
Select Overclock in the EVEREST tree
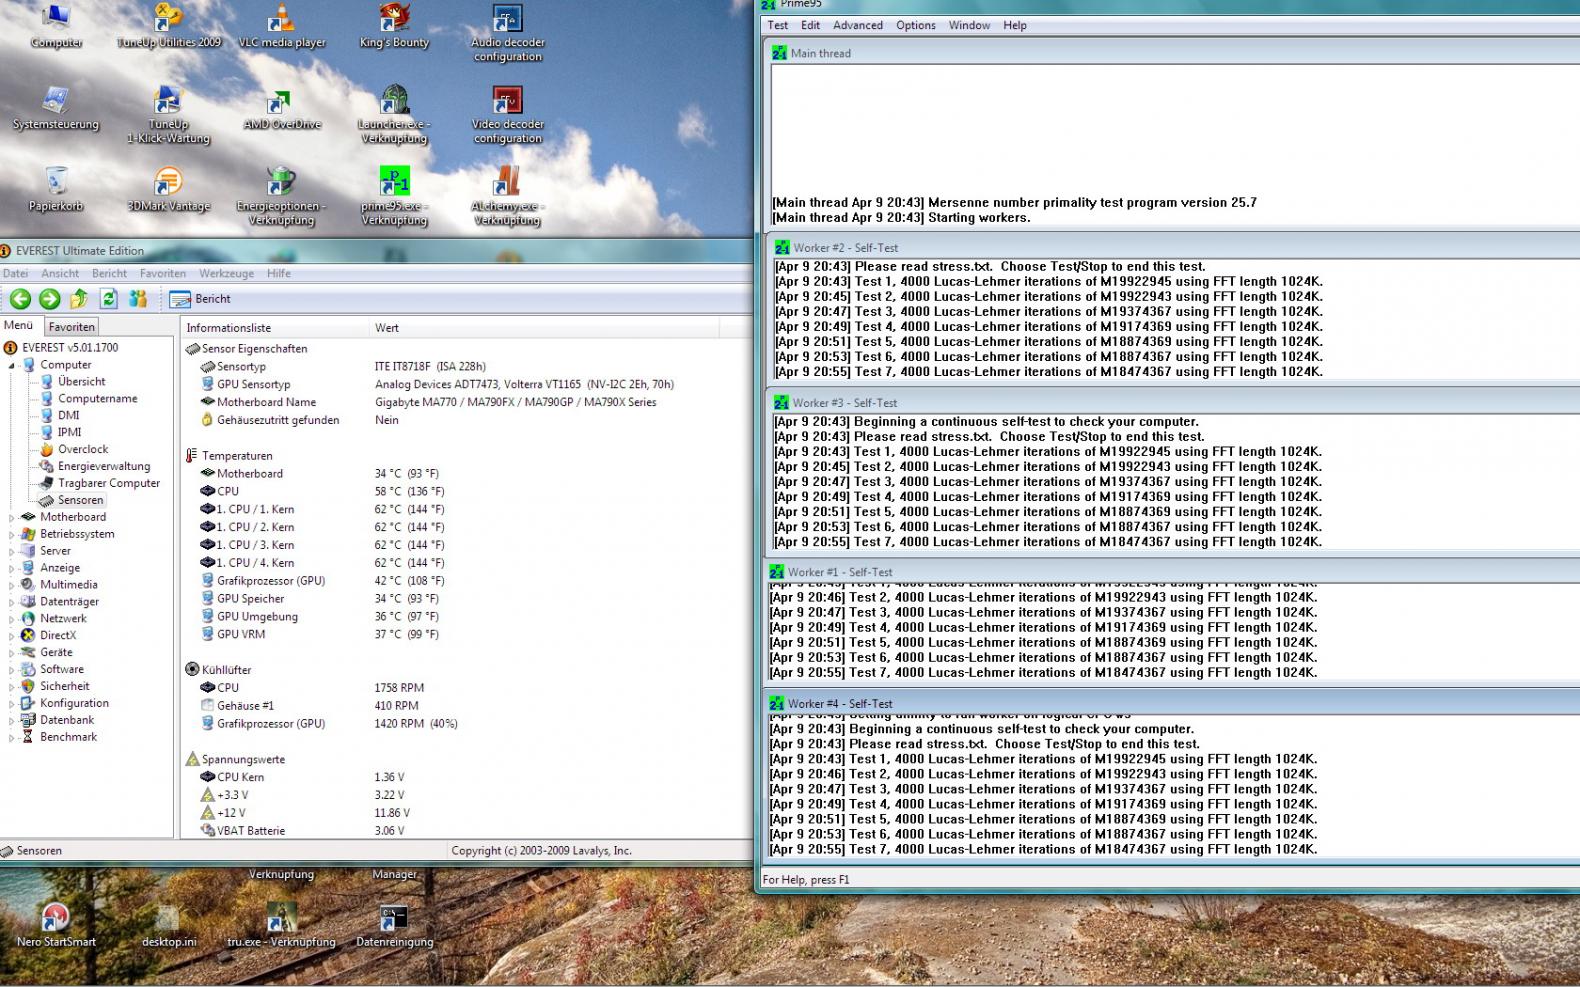click(x=83, y=449)
